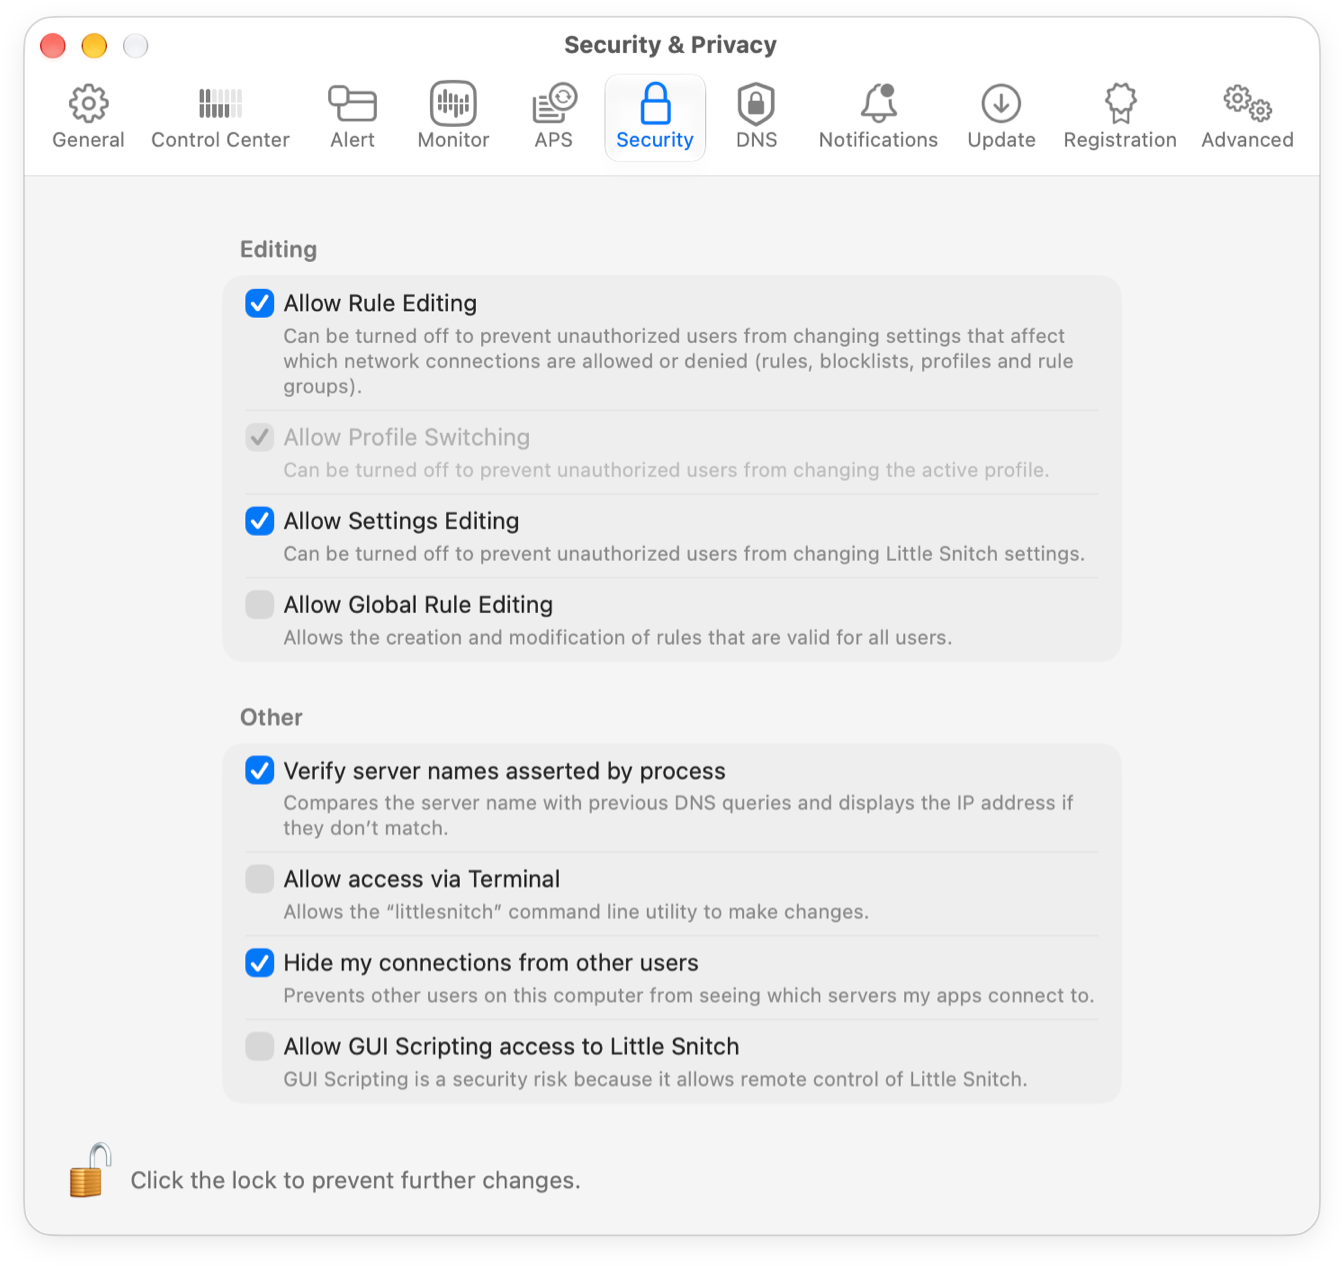The height and width of the screenshot is (1266, 1344).
Task: Click the 'Allow Rule Editing' label text
Action: [380, 303]
